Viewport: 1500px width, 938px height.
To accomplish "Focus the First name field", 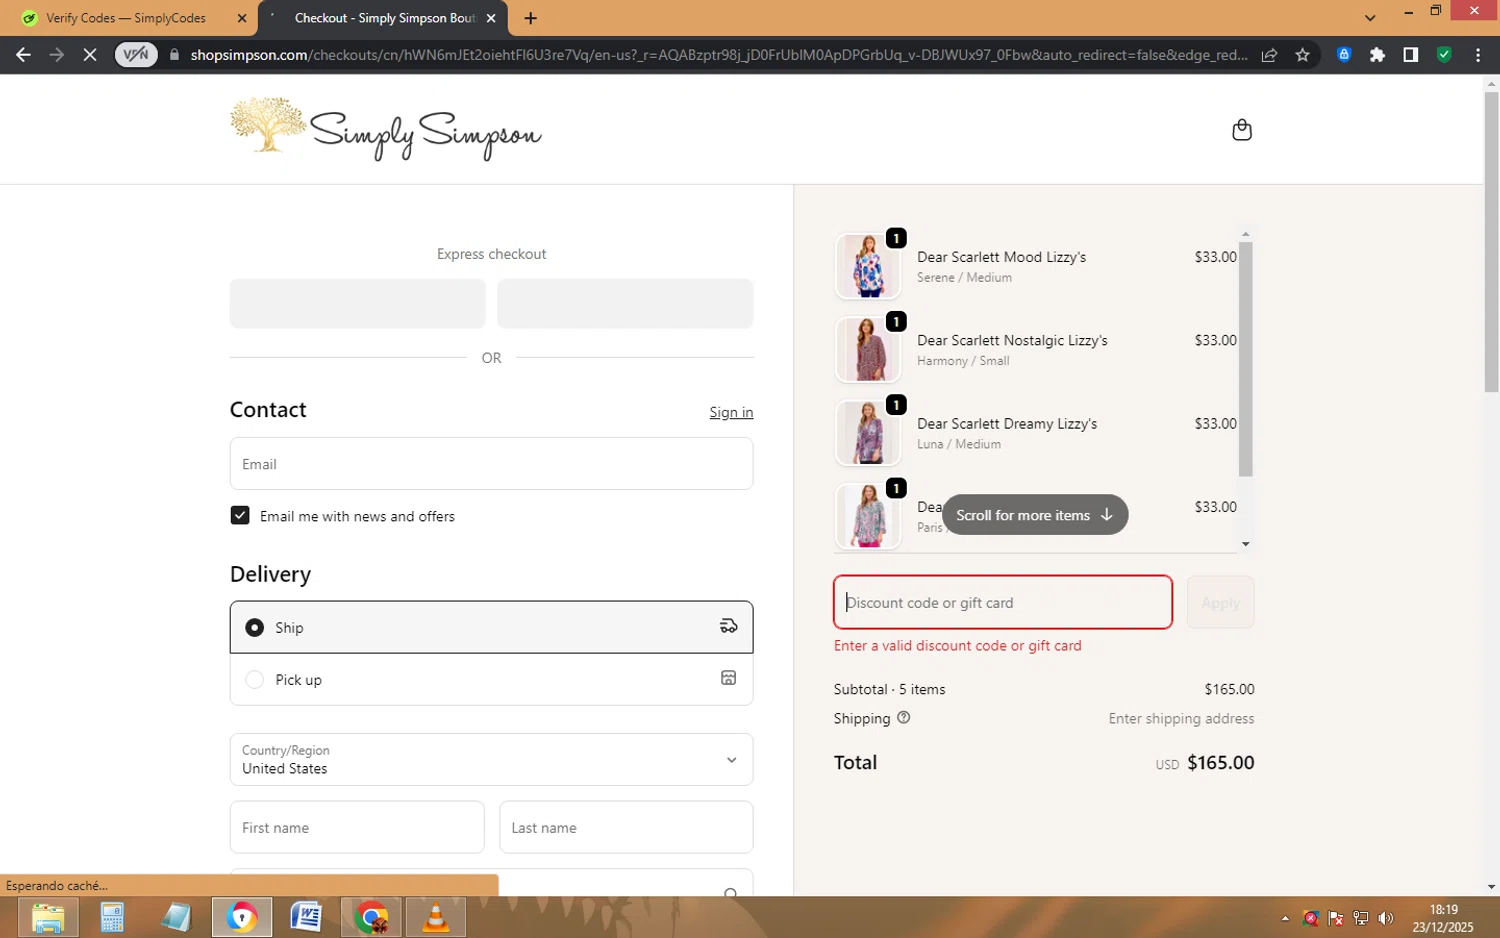I will 357,827.
